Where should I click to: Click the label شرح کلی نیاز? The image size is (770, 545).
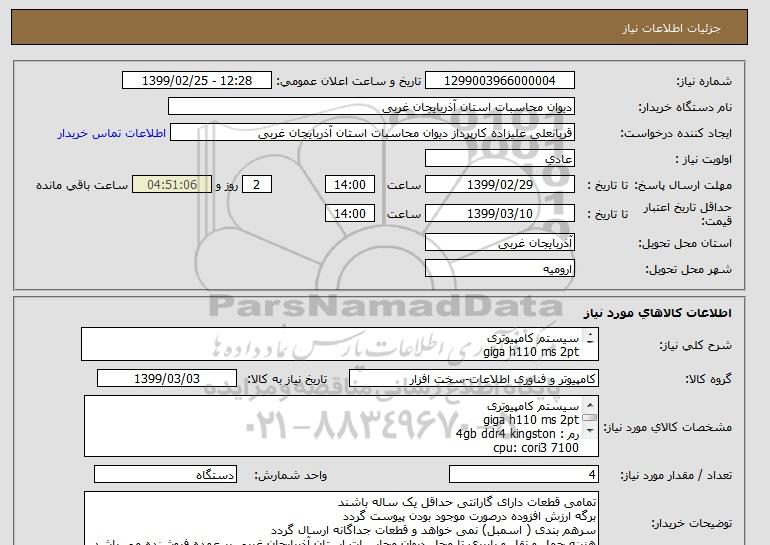tap(695, 346)
